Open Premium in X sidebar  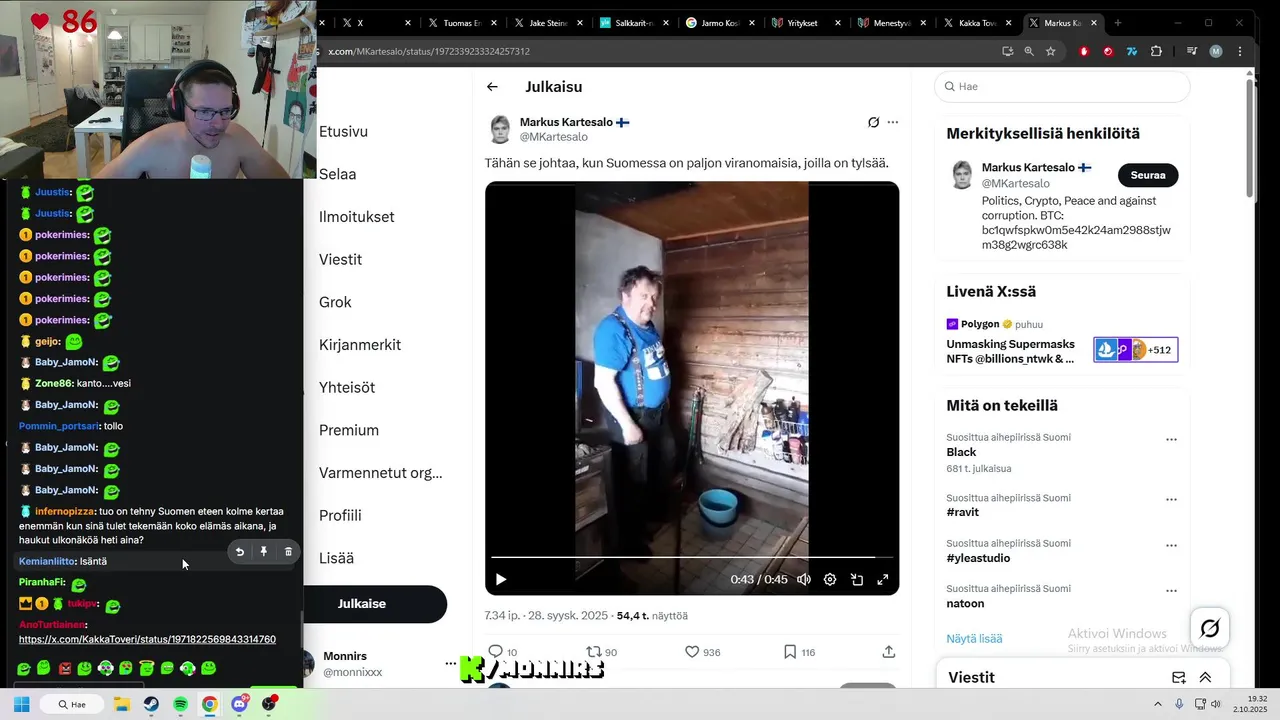tap(349, 430)
